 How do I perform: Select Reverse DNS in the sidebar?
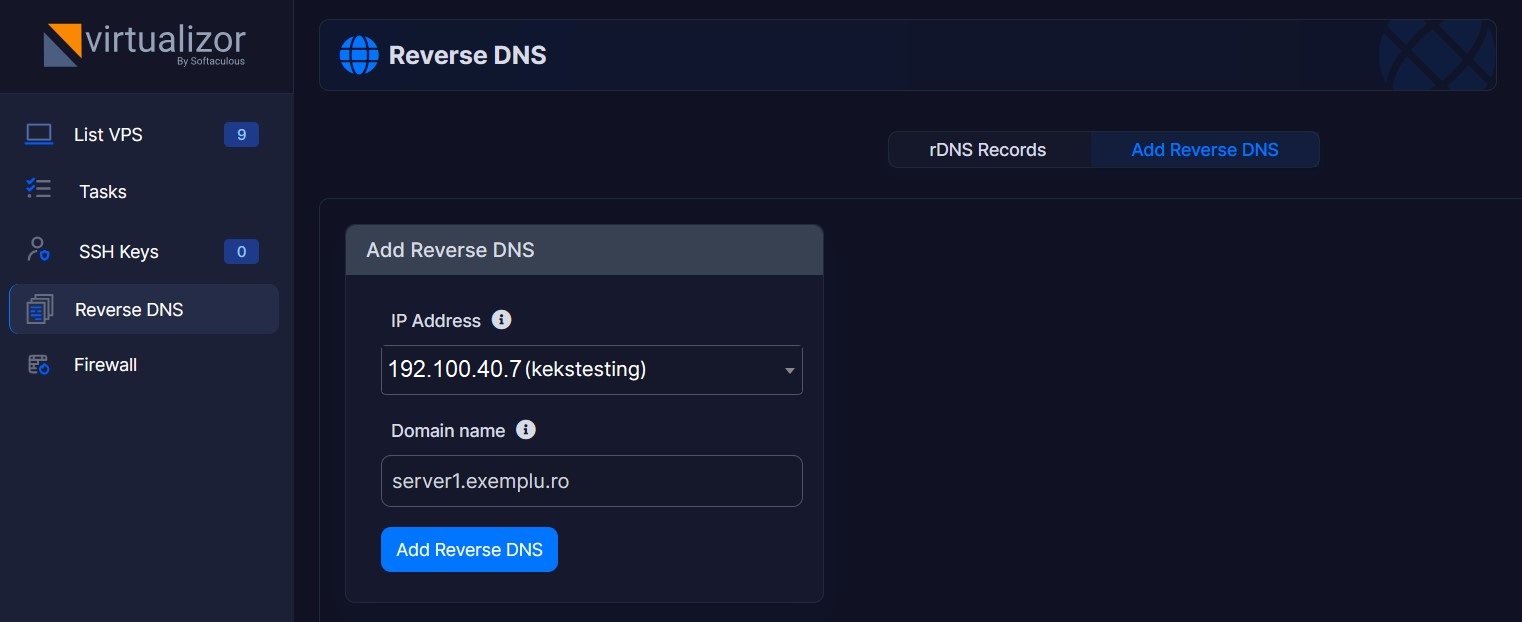coord(144,310)
